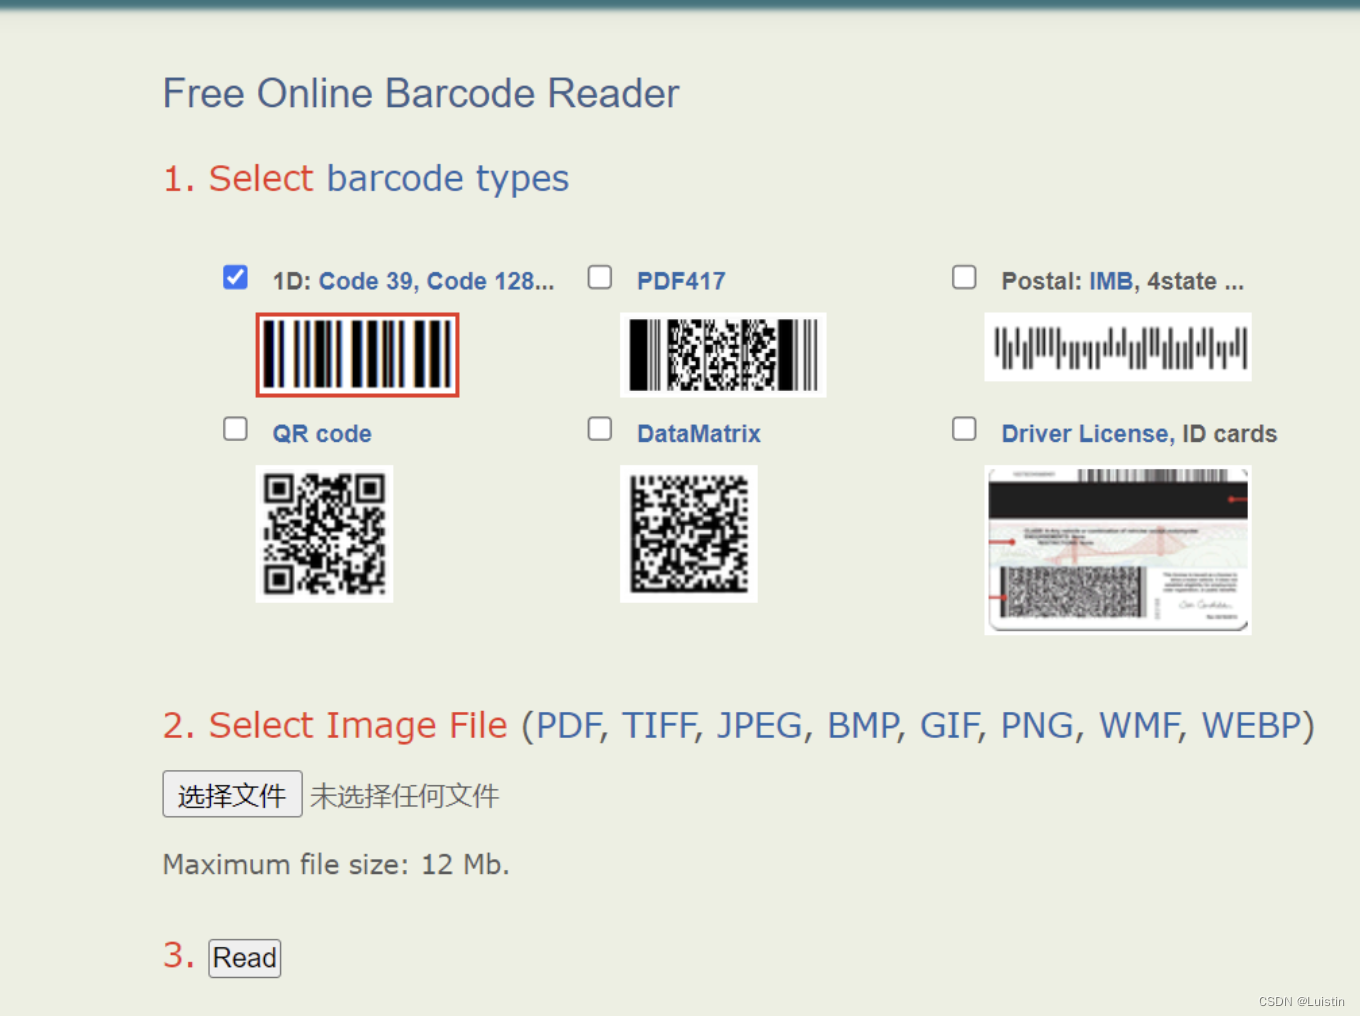1360x1016 pixels.
Task: Click the JPEG format link
Action: click(760, 726)
